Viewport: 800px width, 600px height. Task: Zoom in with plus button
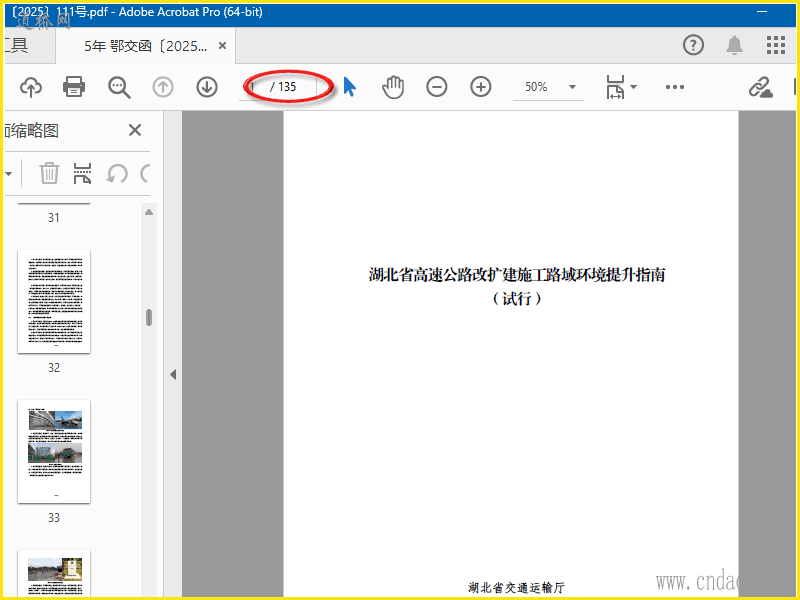coord(481,87)
